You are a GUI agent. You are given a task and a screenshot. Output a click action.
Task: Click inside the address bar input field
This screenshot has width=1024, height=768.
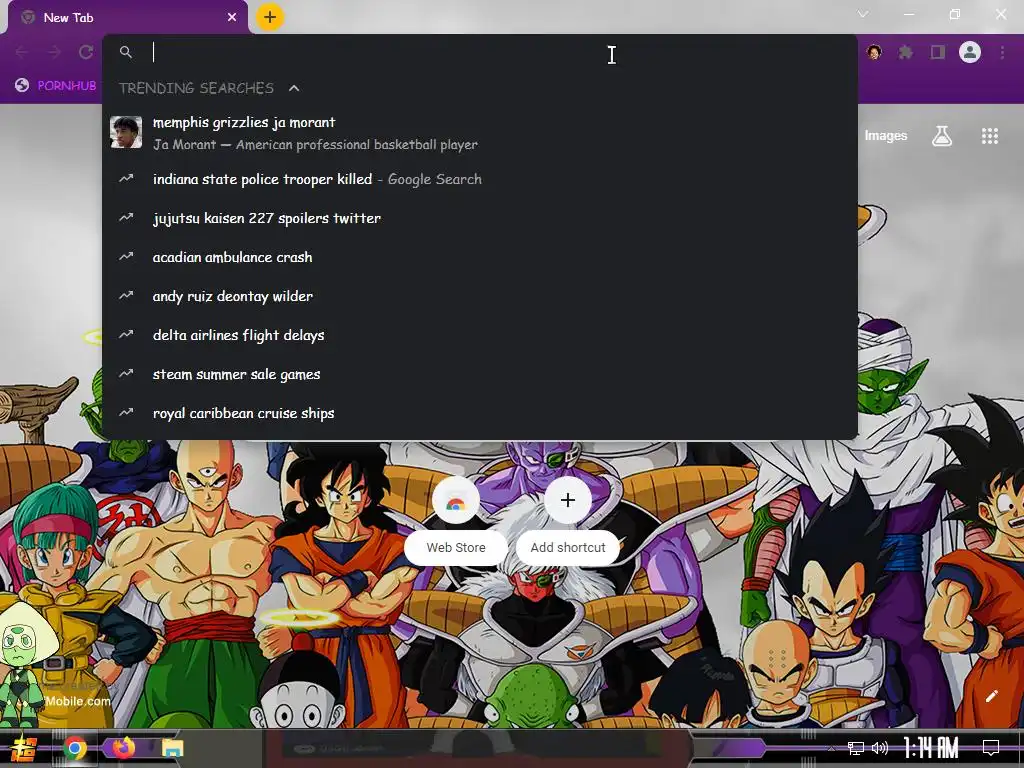[479, 52]
